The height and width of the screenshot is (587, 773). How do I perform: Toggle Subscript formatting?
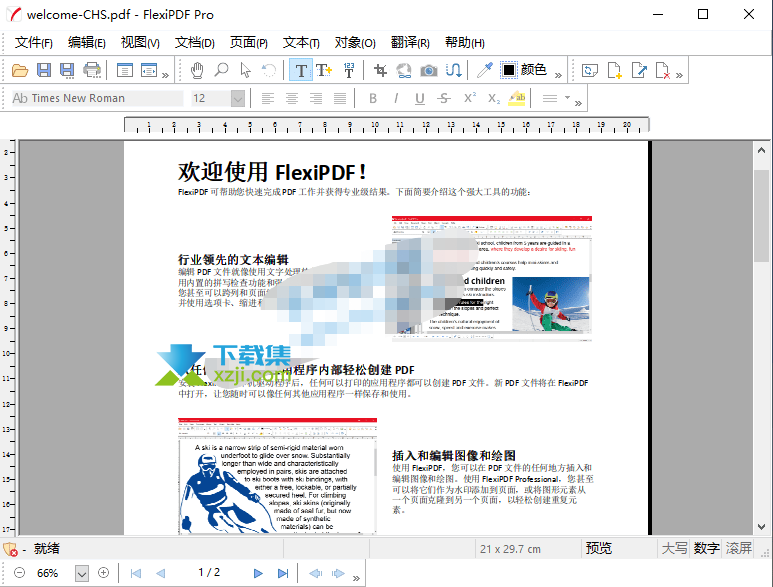[493, 99]
